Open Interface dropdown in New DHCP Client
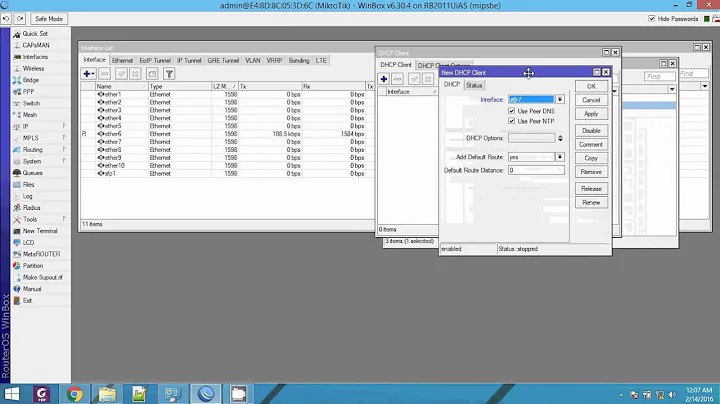The image size is (720, 404). click(x=560, y=100)
